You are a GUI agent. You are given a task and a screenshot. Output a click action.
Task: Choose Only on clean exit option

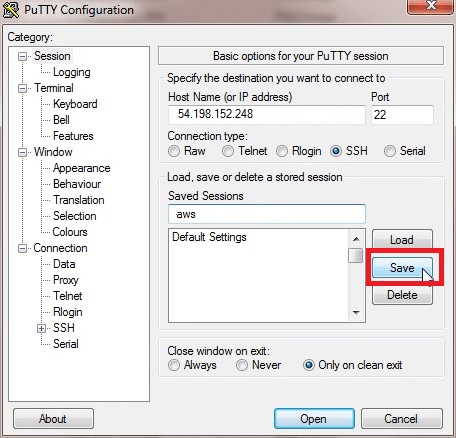click(309, 365)
